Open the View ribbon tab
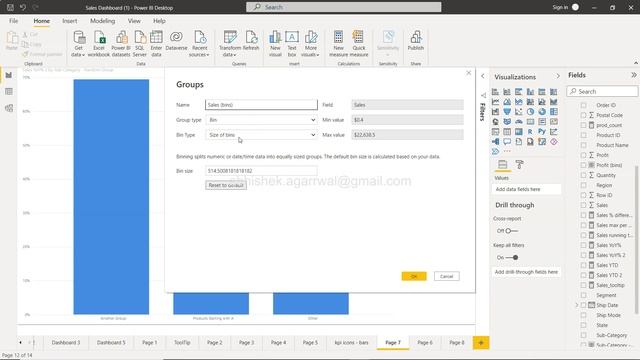This screenshot has height=360, width=640. pos(134,21)
